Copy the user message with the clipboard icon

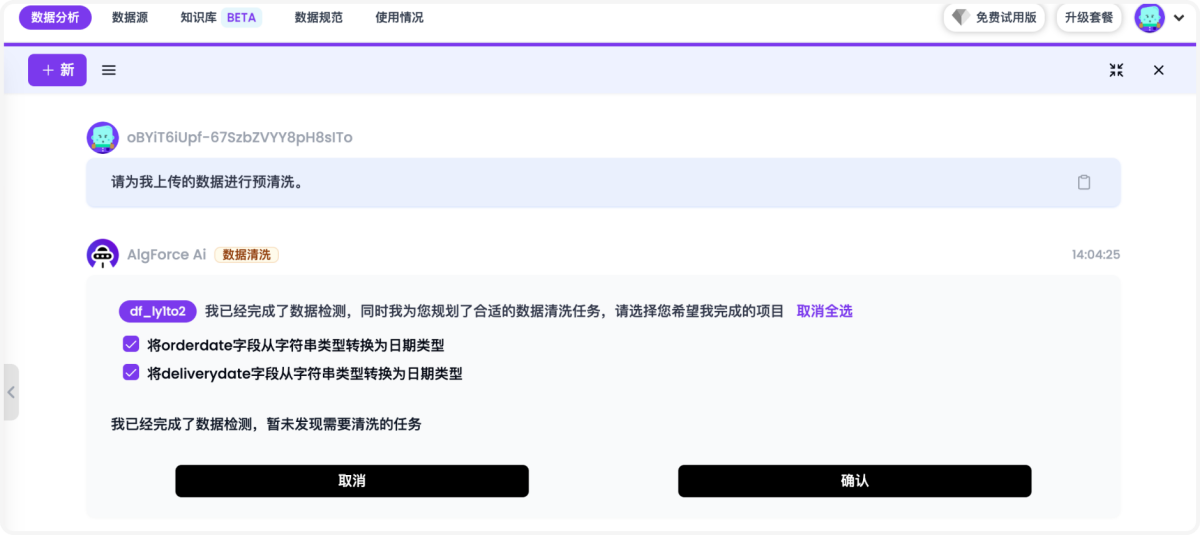click(x=1083, y=182)
